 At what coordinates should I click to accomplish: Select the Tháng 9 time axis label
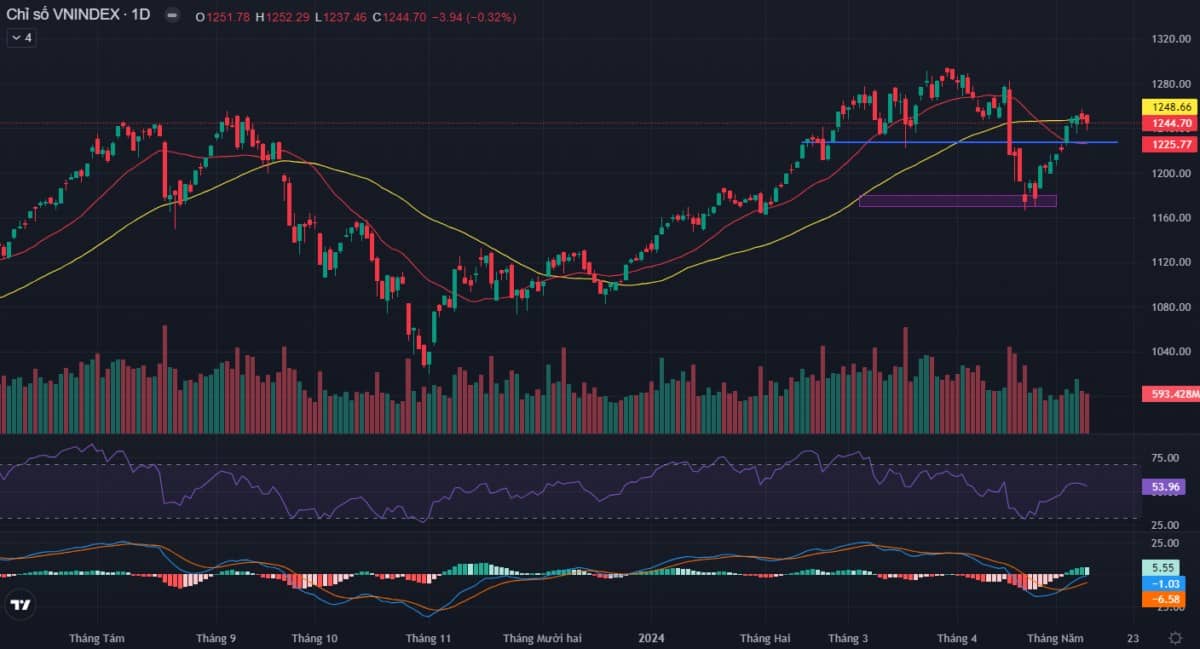216,638
